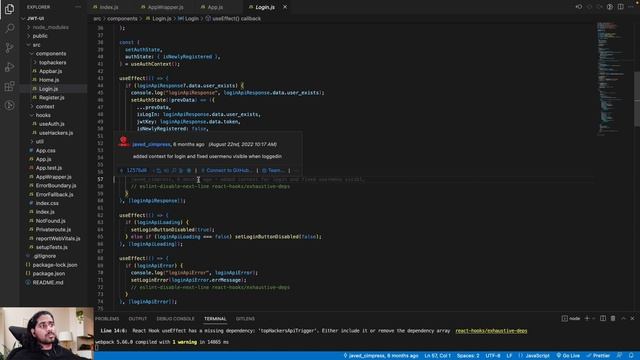The image size is (640, 360).
Task: Click Team link in blame popup
Action: pyautogui.click(x=274, y=170)
